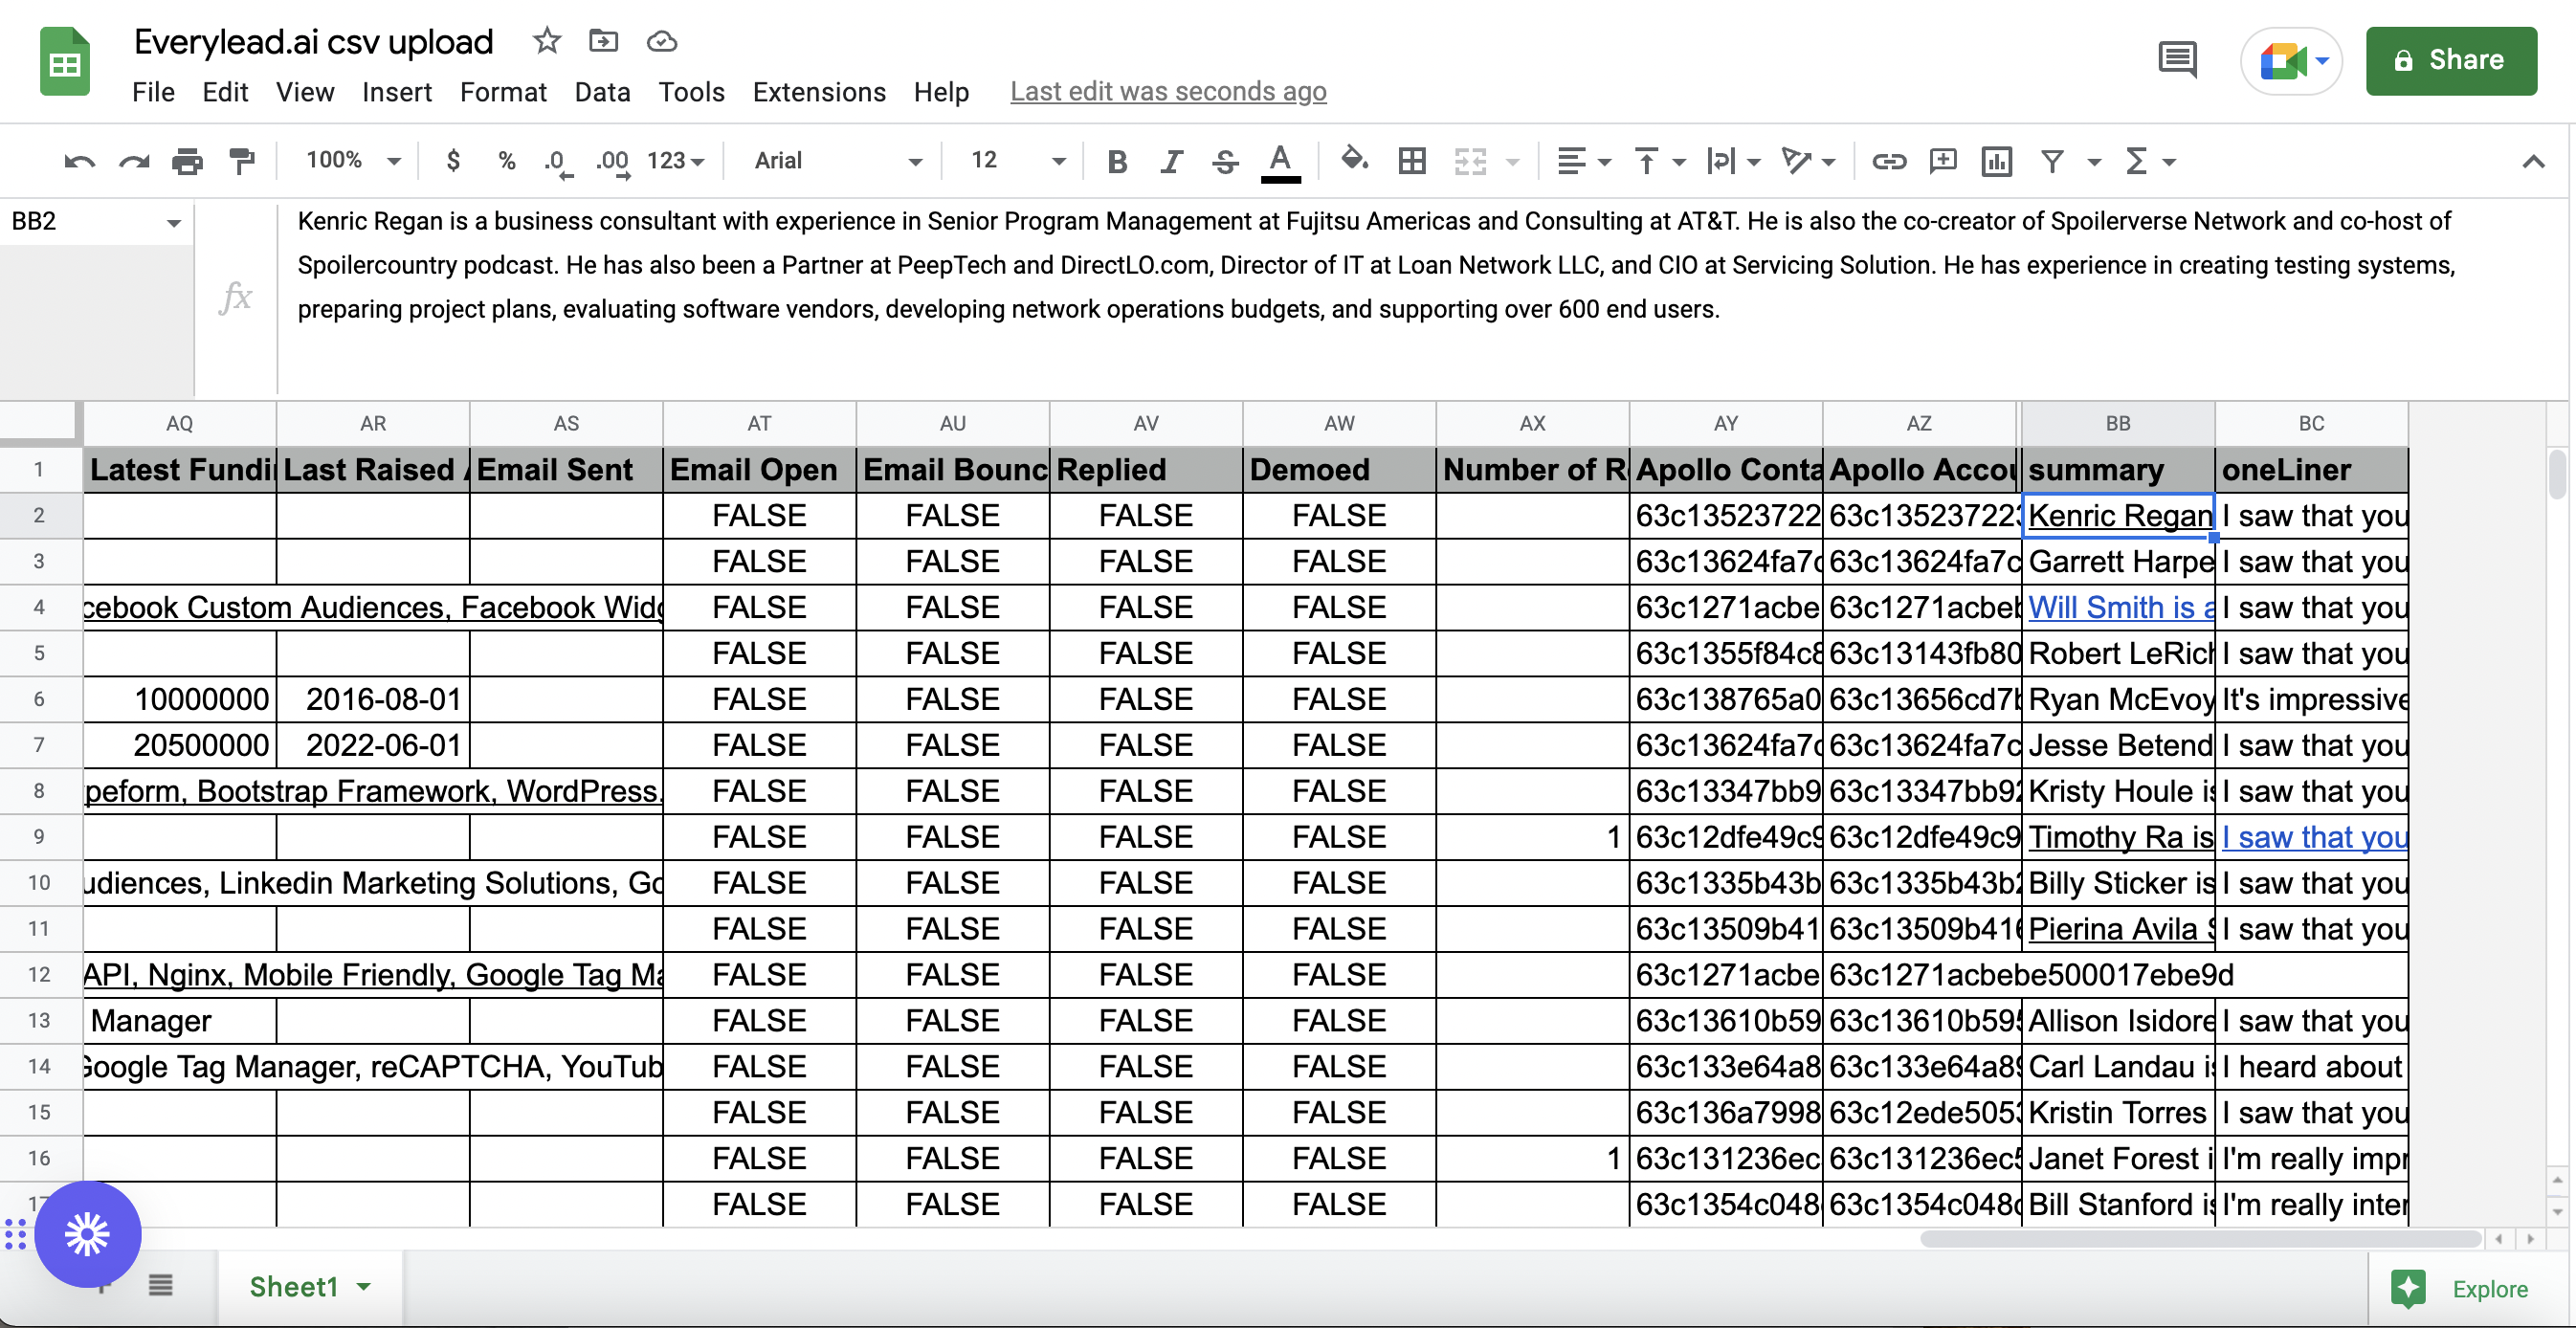This screenshot has width=2576, height=1328.
Task: Open the zoom 100% dropdown
Action: click(353, 161)
